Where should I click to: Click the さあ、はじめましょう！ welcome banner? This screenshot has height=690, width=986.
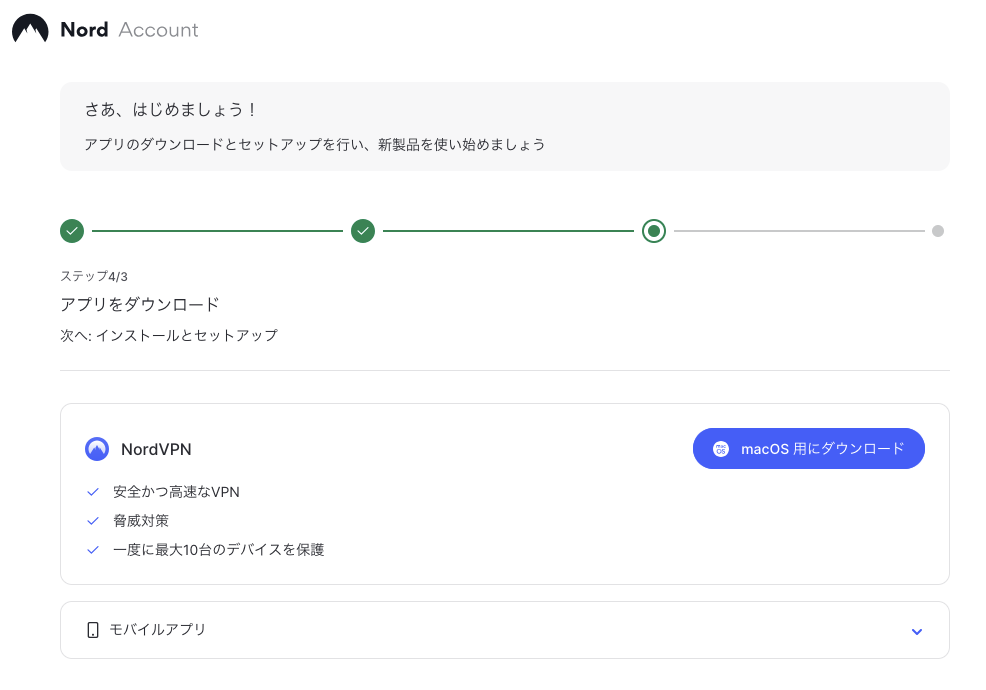click(505, 126)
